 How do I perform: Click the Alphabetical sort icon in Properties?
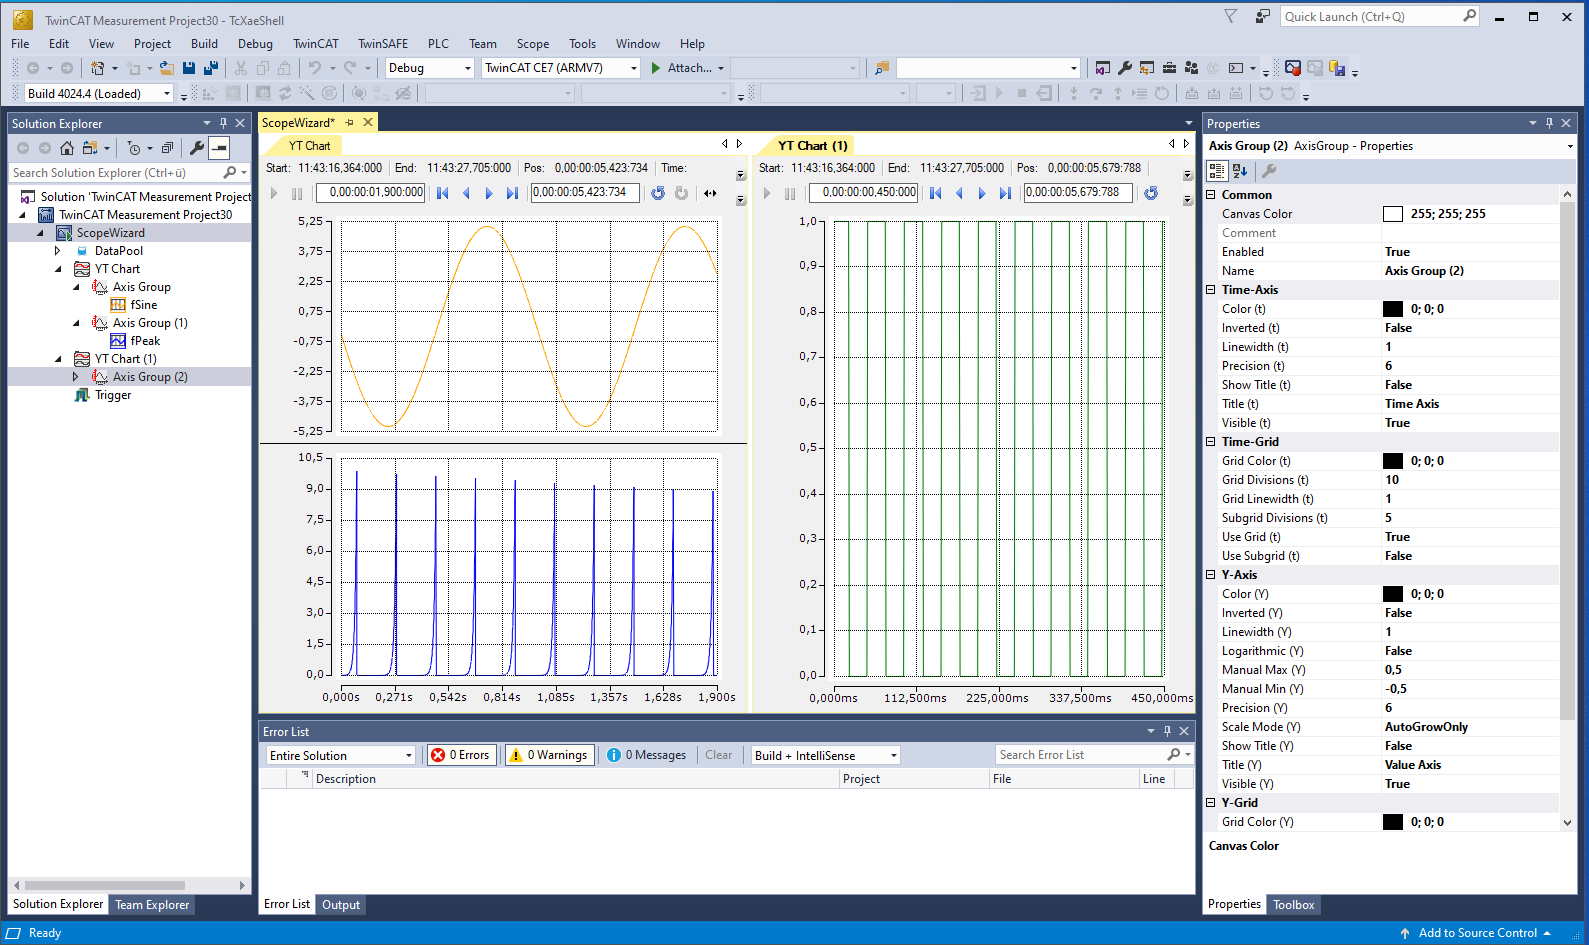point(1240,171)
